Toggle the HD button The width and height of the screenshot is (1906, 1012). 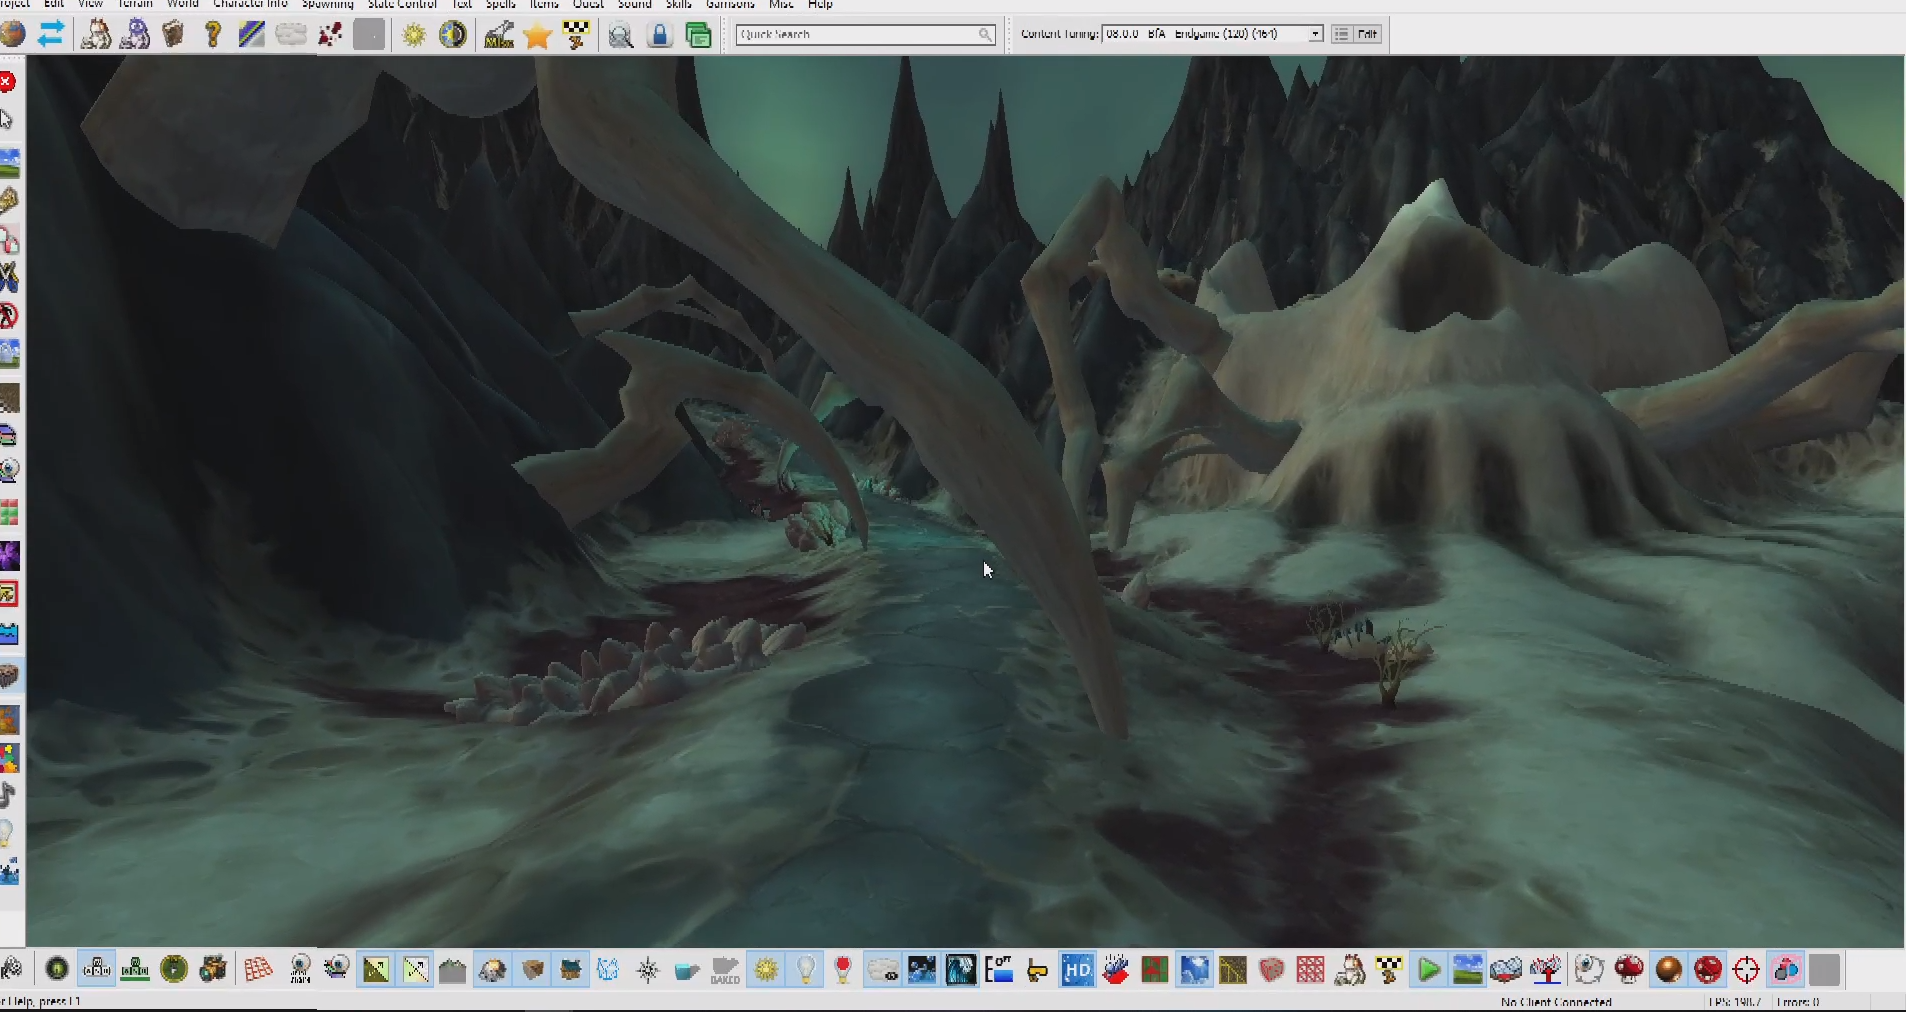[1077, 969]
